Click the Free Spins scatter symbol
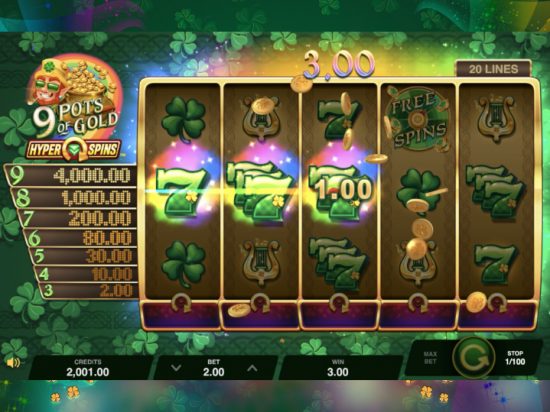550x412 pixels. 417,120
